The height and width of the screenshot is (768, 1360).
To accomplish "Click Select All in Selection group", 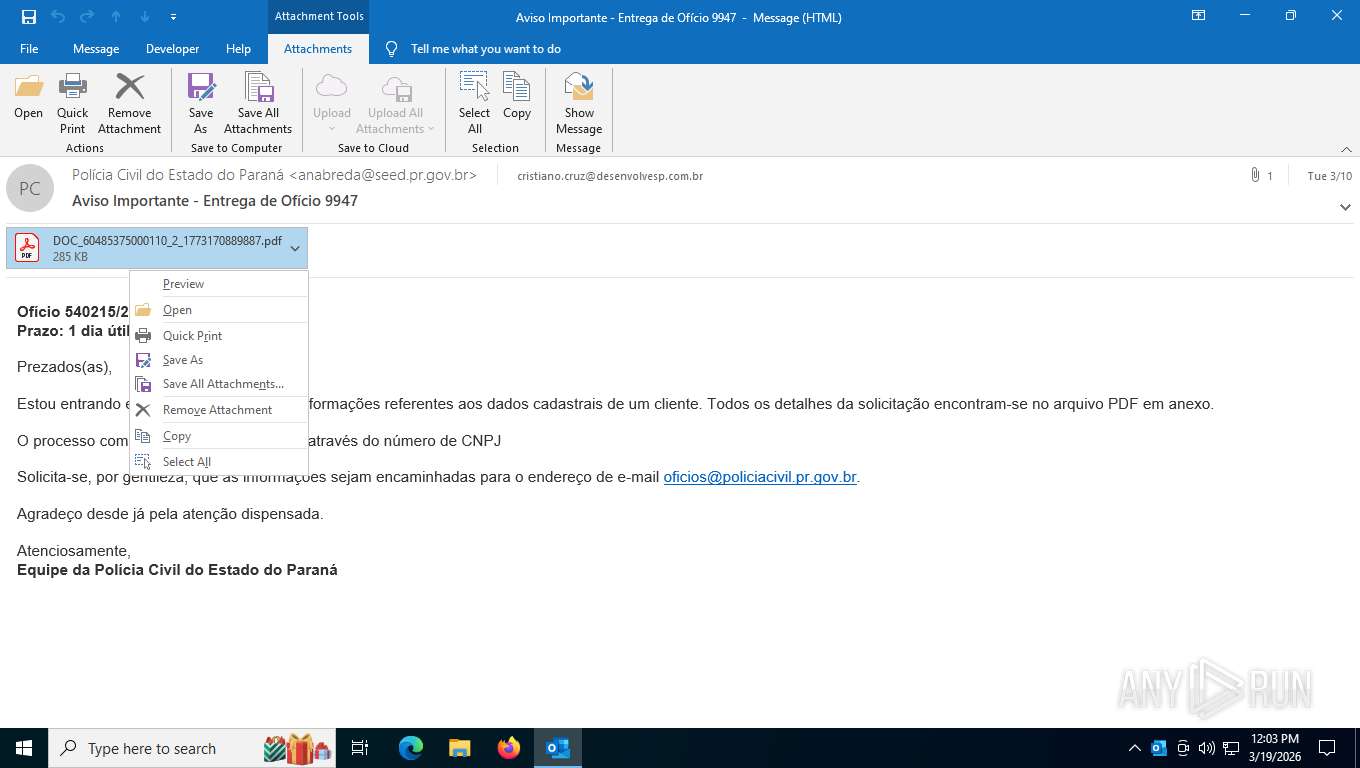I will point(474,103).
